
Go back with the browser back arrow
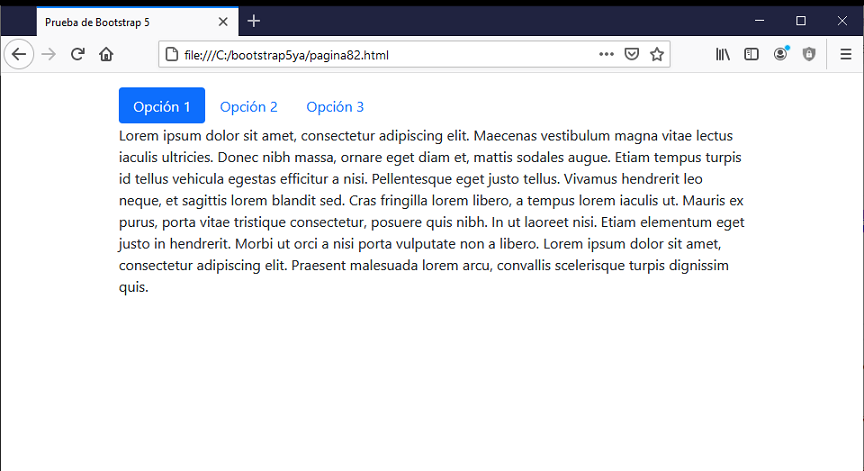point(19,54)
